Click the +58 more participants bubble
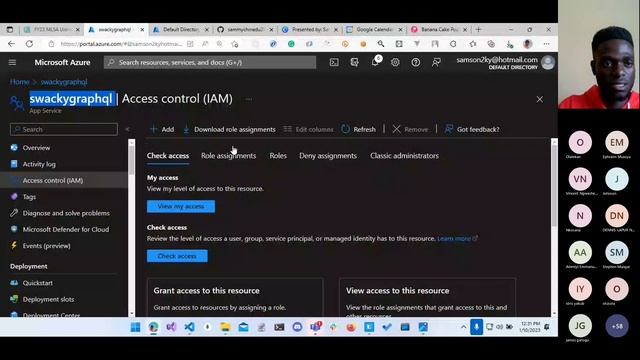Image resolution: width=640 pixels, height=360 pixels. [617, 326]
